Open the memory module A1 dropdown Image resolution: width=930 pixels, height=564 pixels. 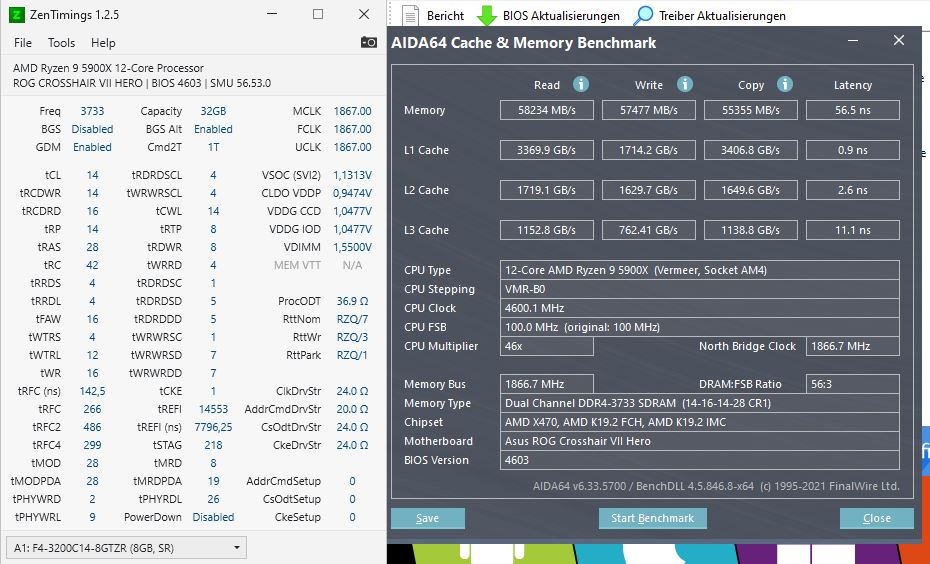click(126, 548)
